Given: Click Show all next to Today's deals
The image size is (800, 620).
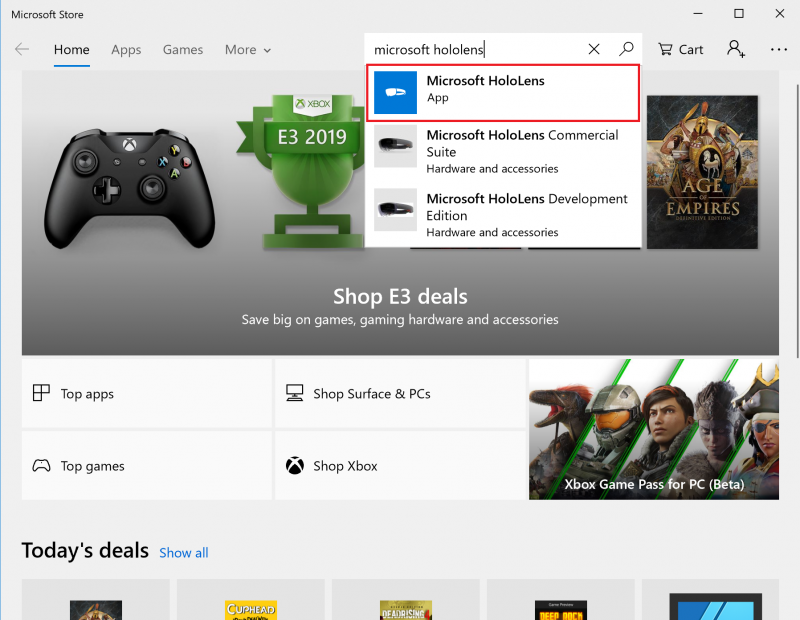Looking at the screenshot, I should (184, 553).
